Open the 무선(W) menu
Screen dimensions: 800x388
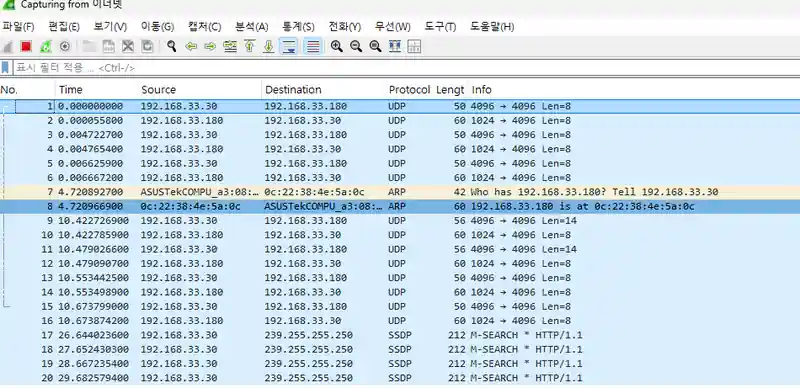[392, 27]
